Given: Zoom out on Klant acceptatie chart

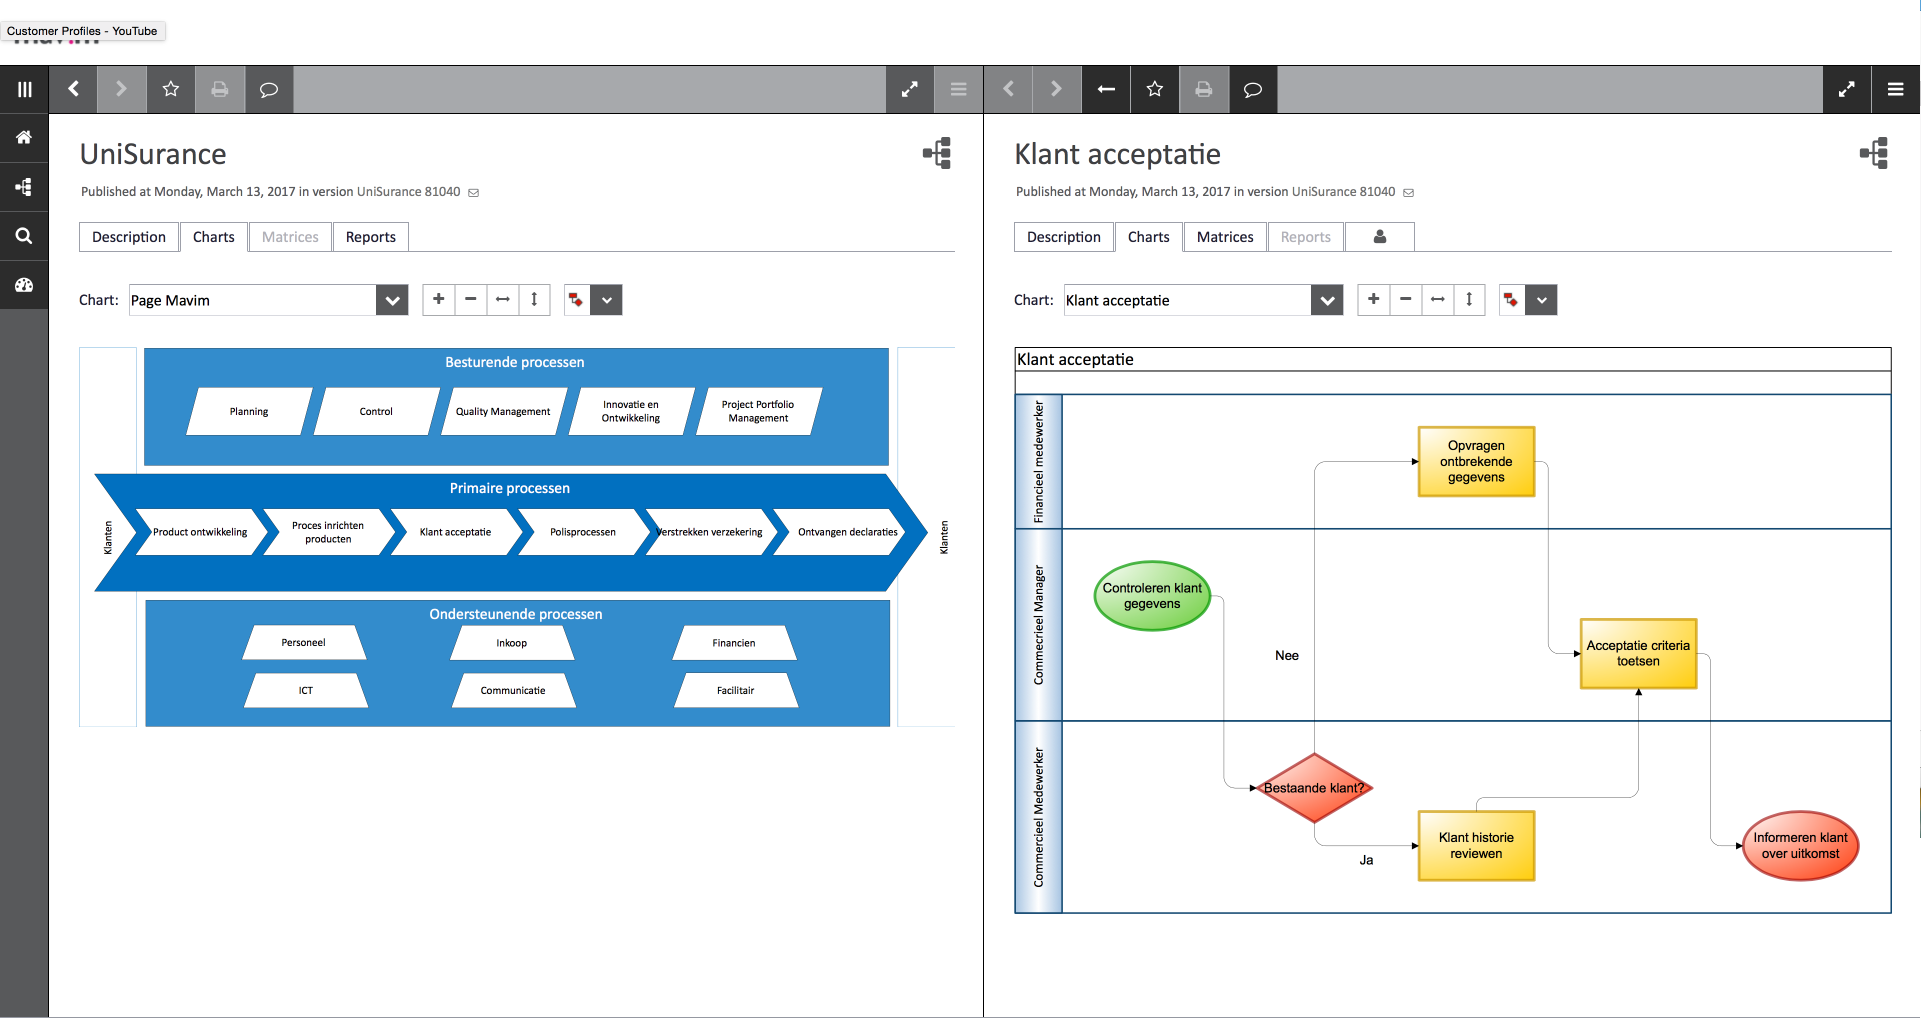Looking at the screenshot, I should click(1406, 300).
